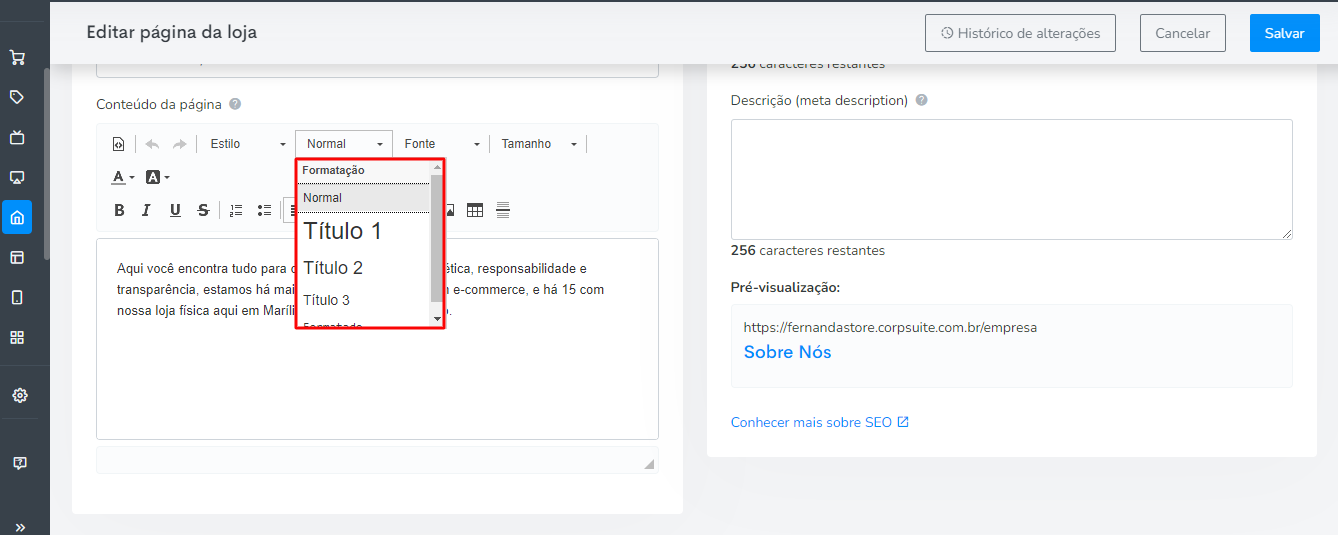This screenshot has width=1338, height=535.
Task: Click formatting list scrollbar thumb
Action: click(436, 238)
